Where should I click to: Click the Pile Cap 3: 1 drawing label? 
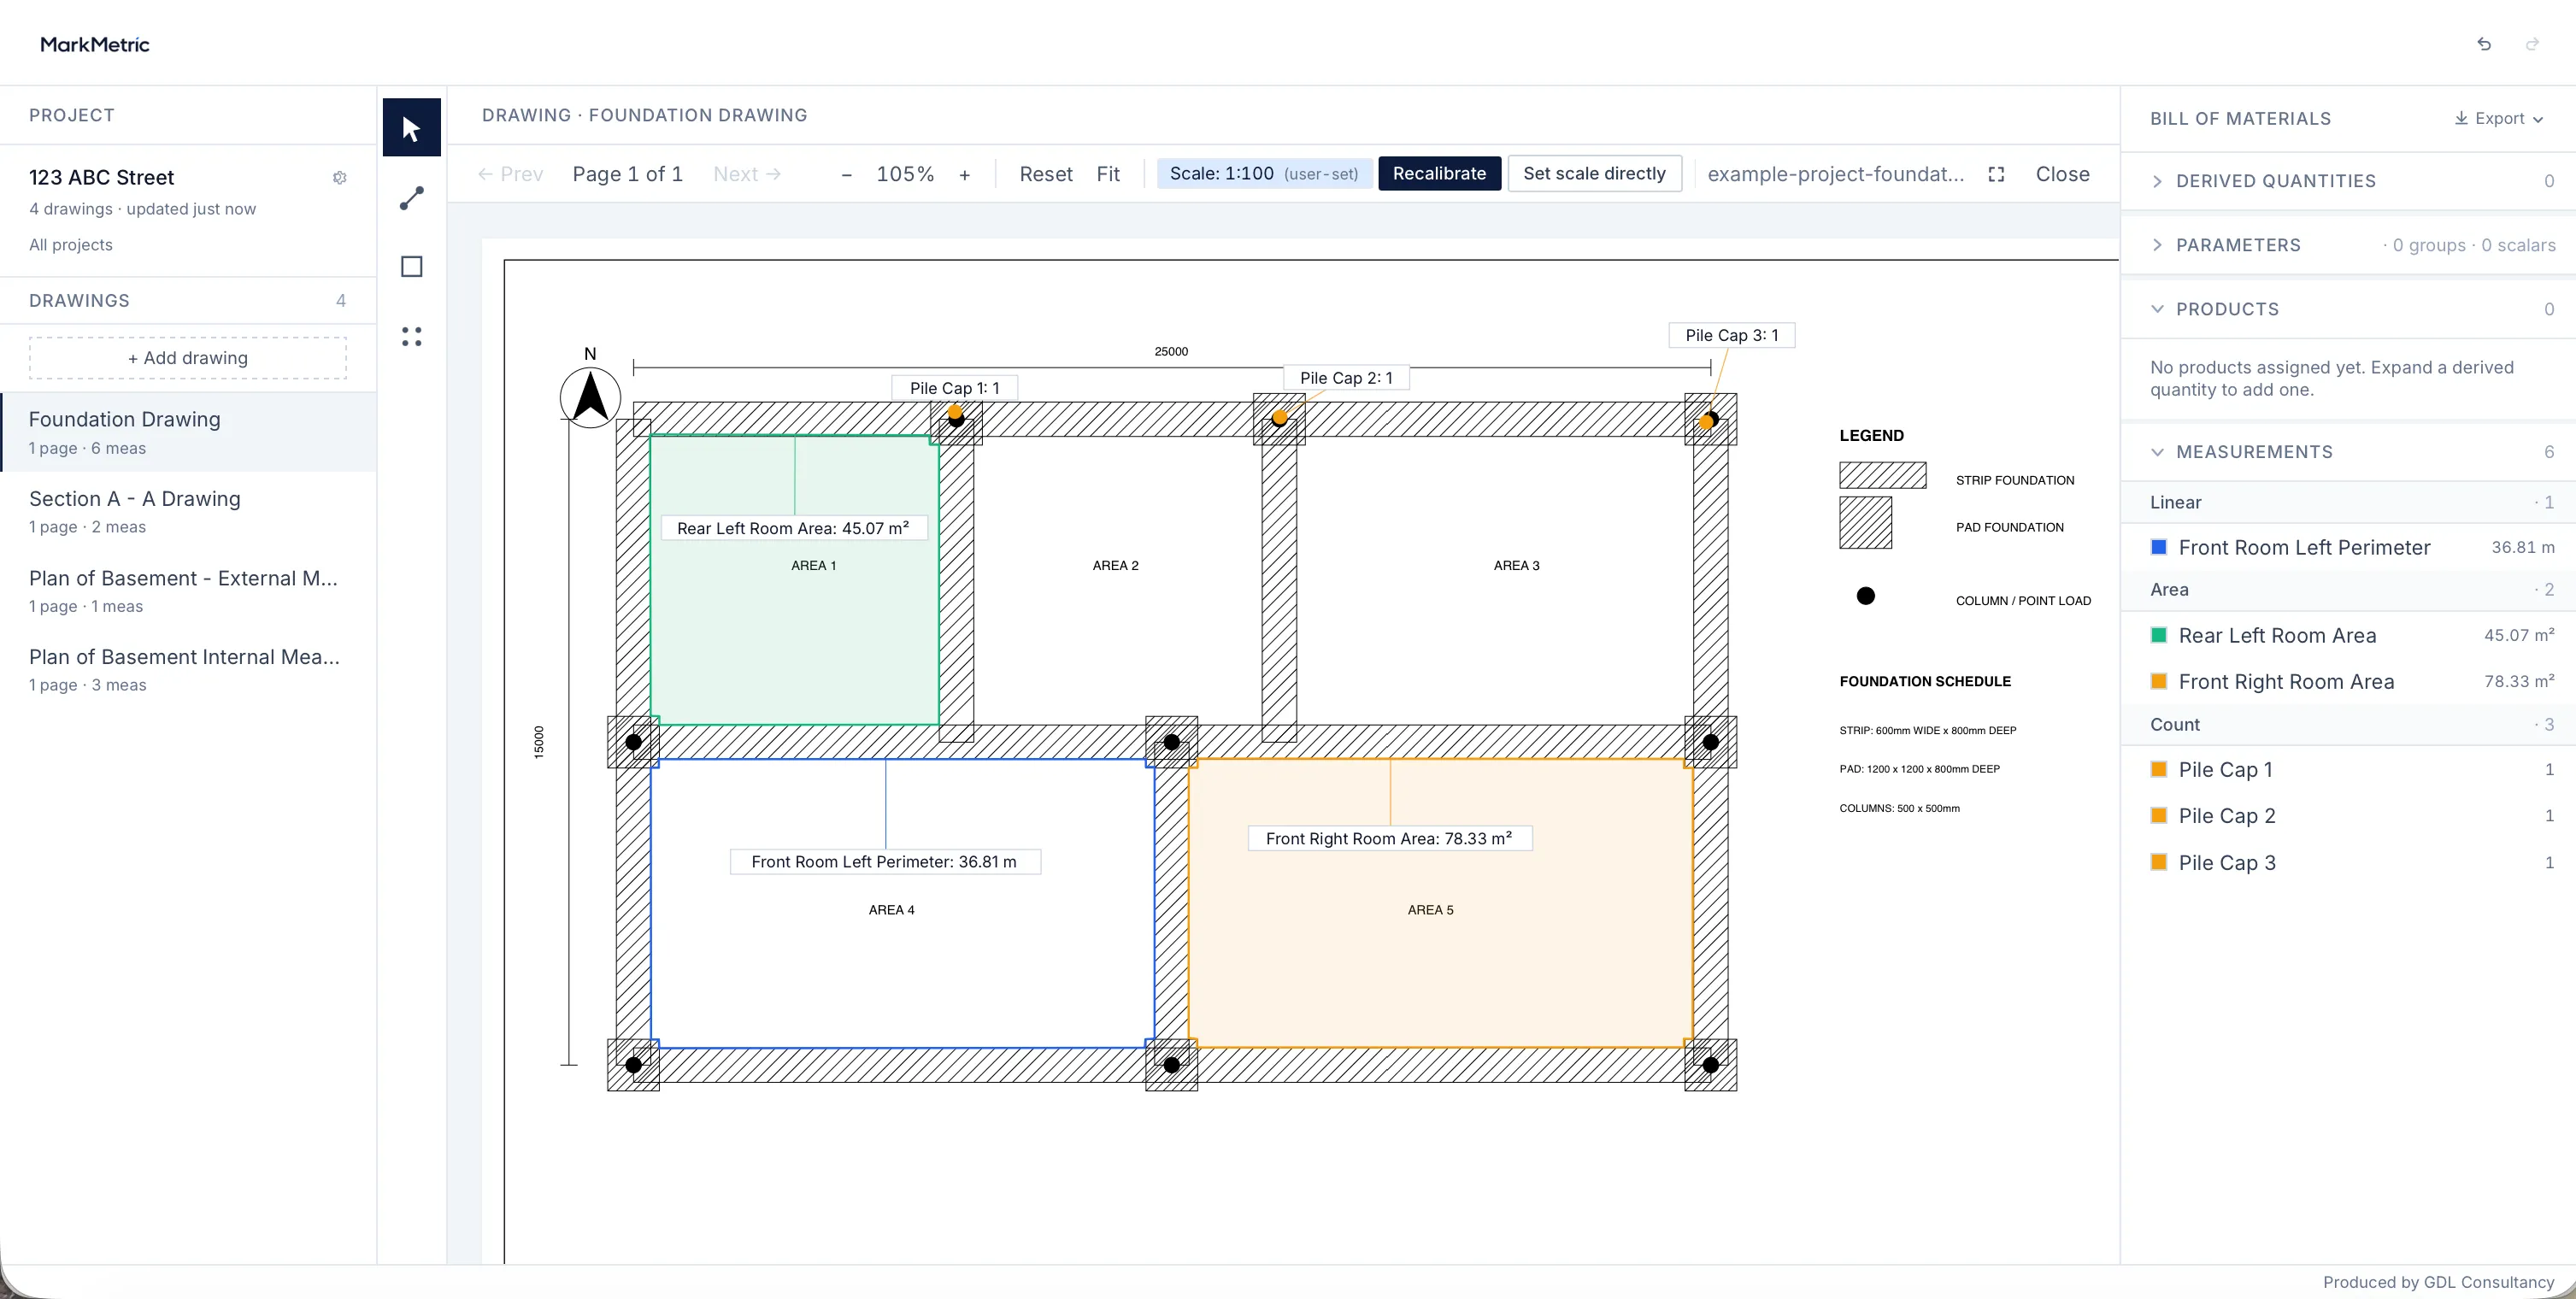coord(1732,335)
